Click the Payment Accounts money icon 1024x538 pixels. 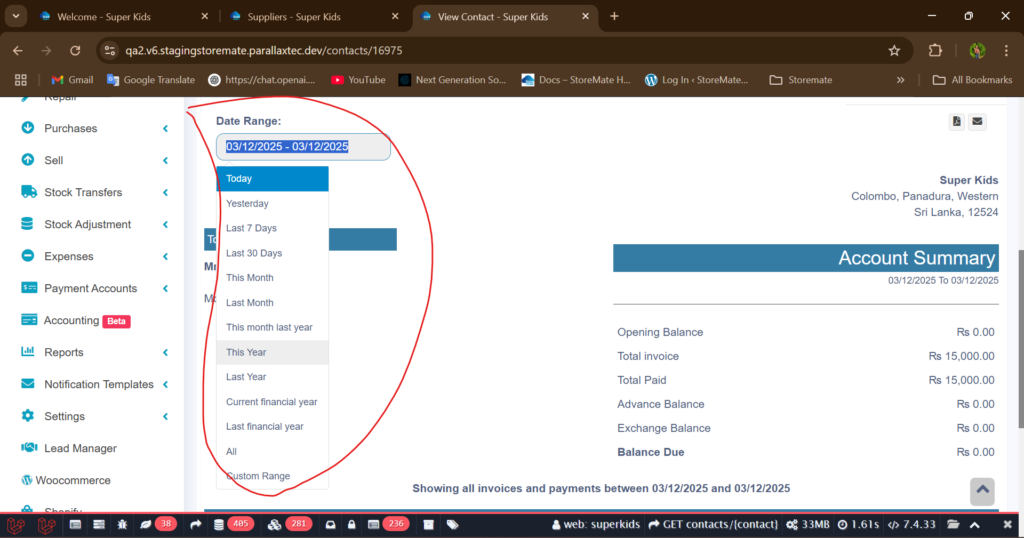click(x=29, y=288)
